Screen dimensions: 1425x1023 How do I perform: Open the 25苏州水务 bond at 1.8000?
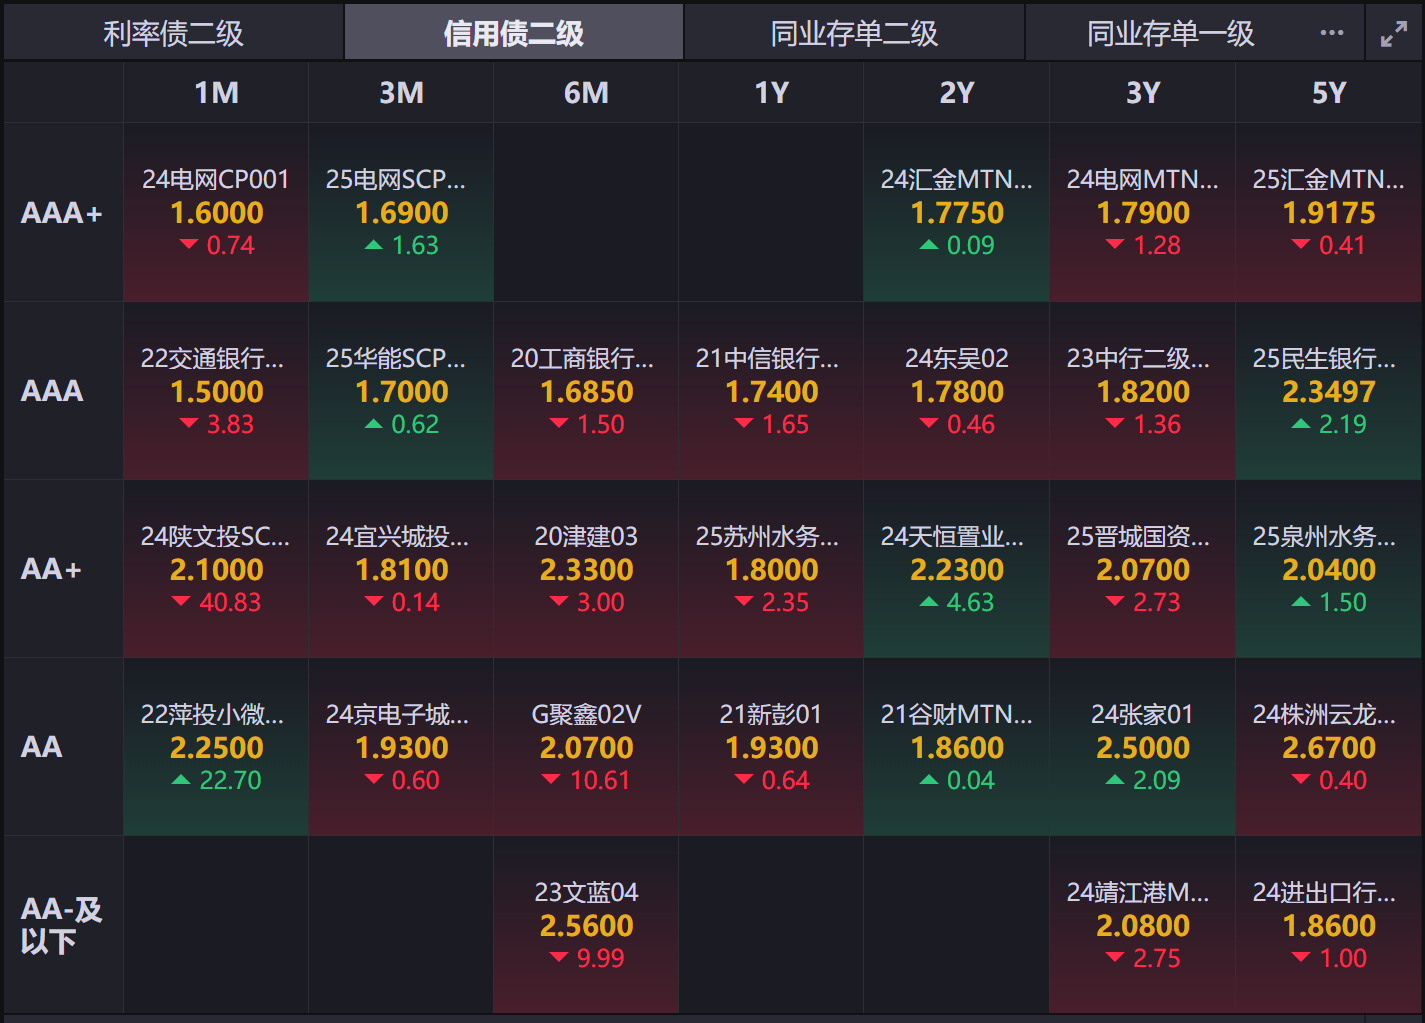(x=771, y=569)
